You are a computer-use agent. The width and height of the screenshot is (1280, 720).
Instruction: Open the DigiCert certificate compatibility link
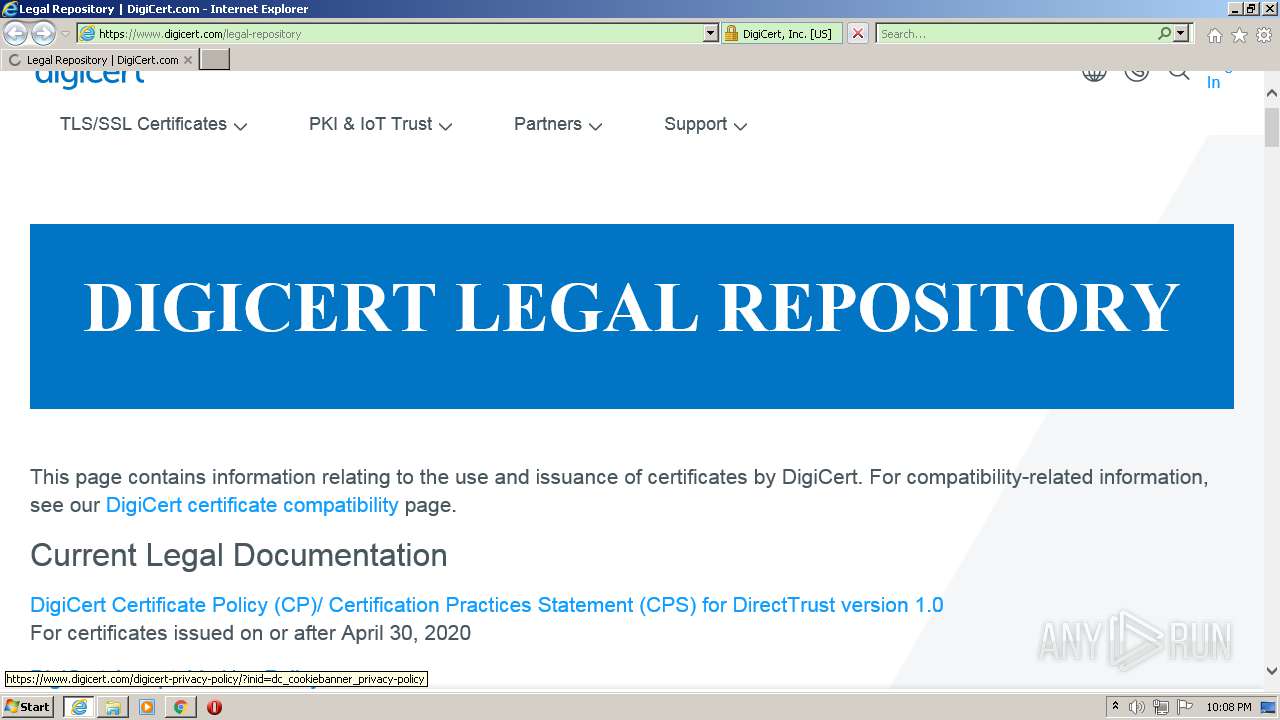[252, 505]
